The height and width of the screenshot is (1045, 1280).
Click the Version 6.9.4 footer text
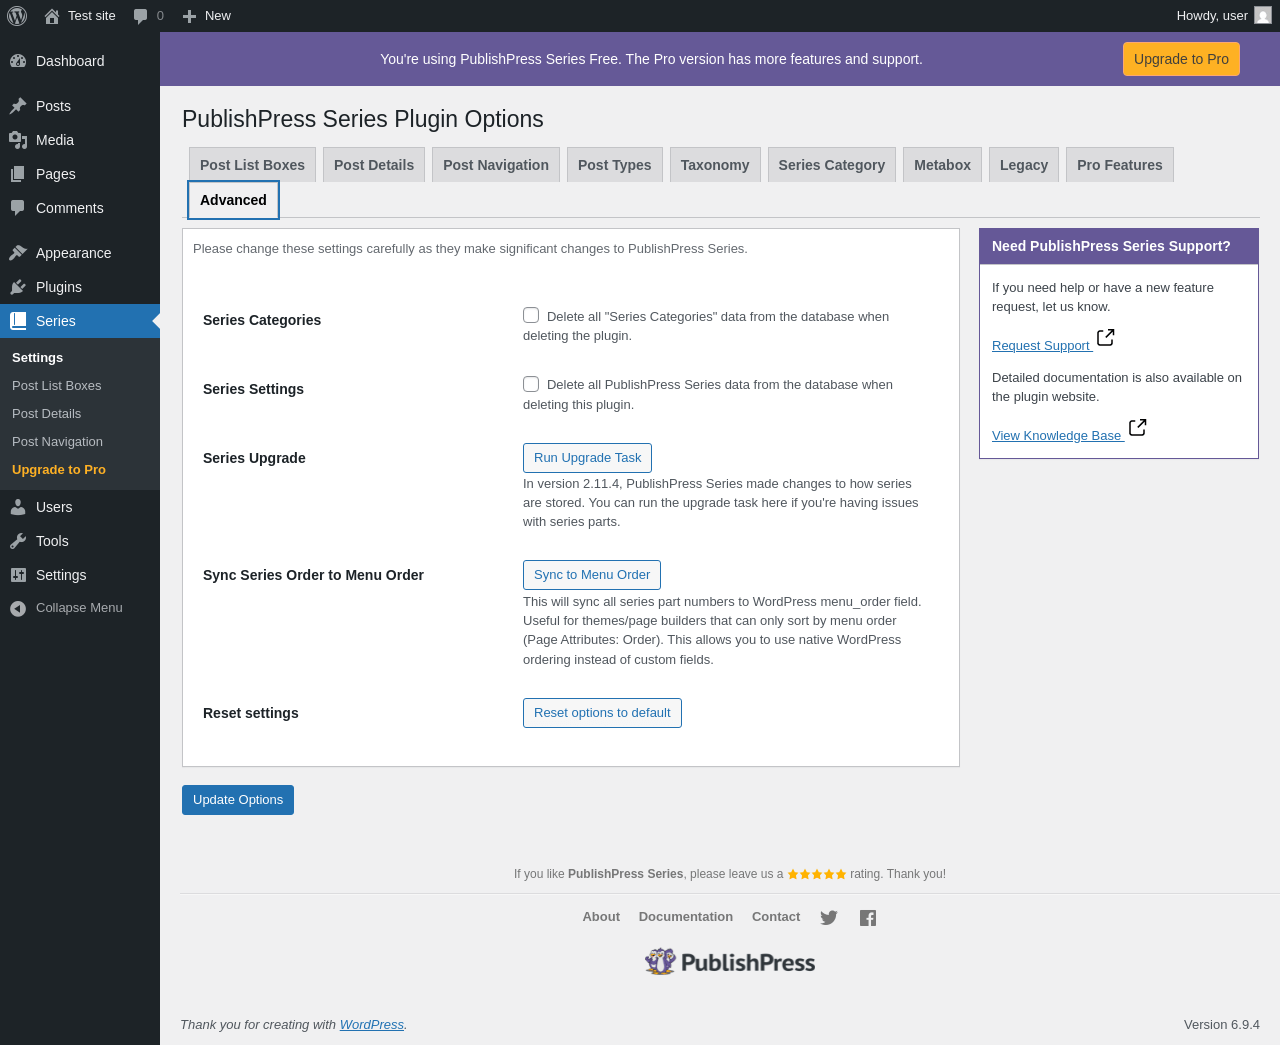(1222, 1025)
